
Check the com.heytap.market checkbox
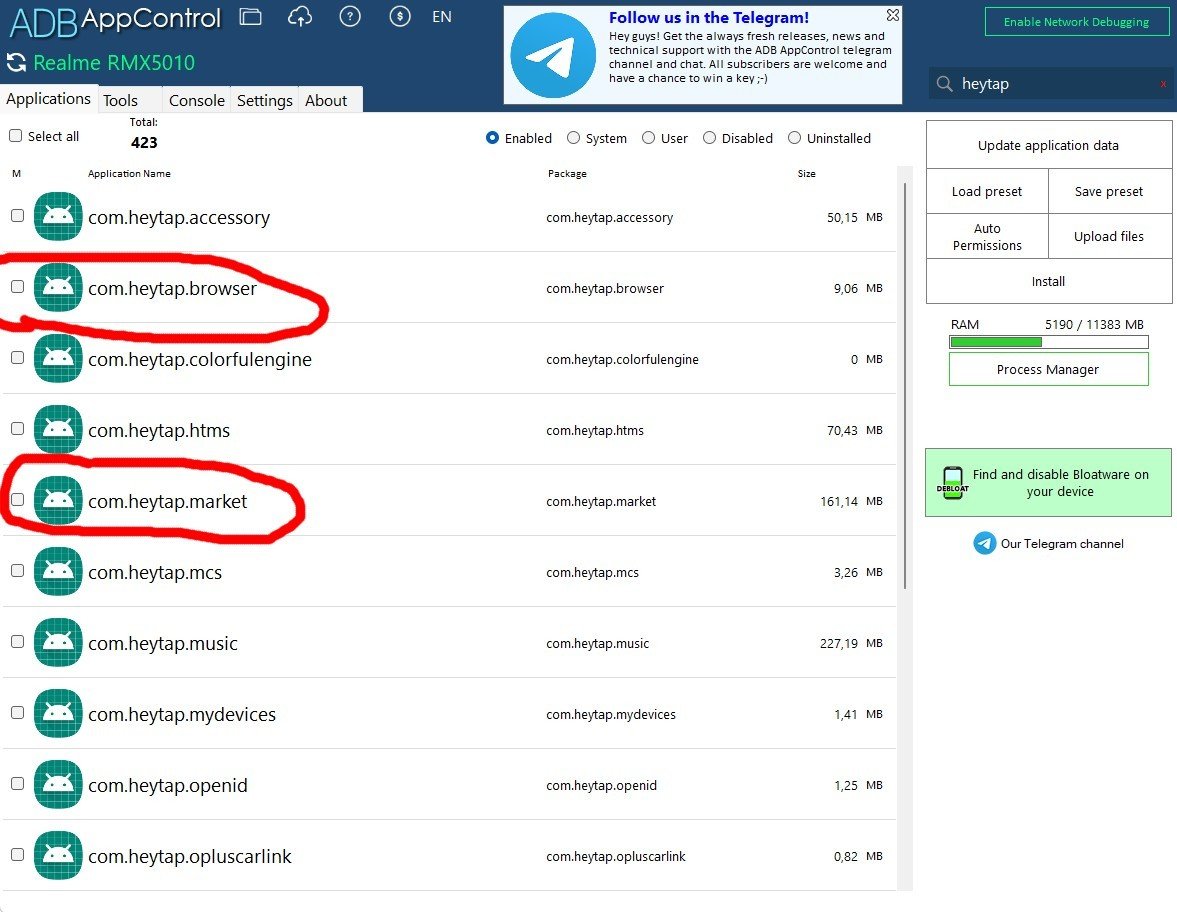click(x=17, y=499)
